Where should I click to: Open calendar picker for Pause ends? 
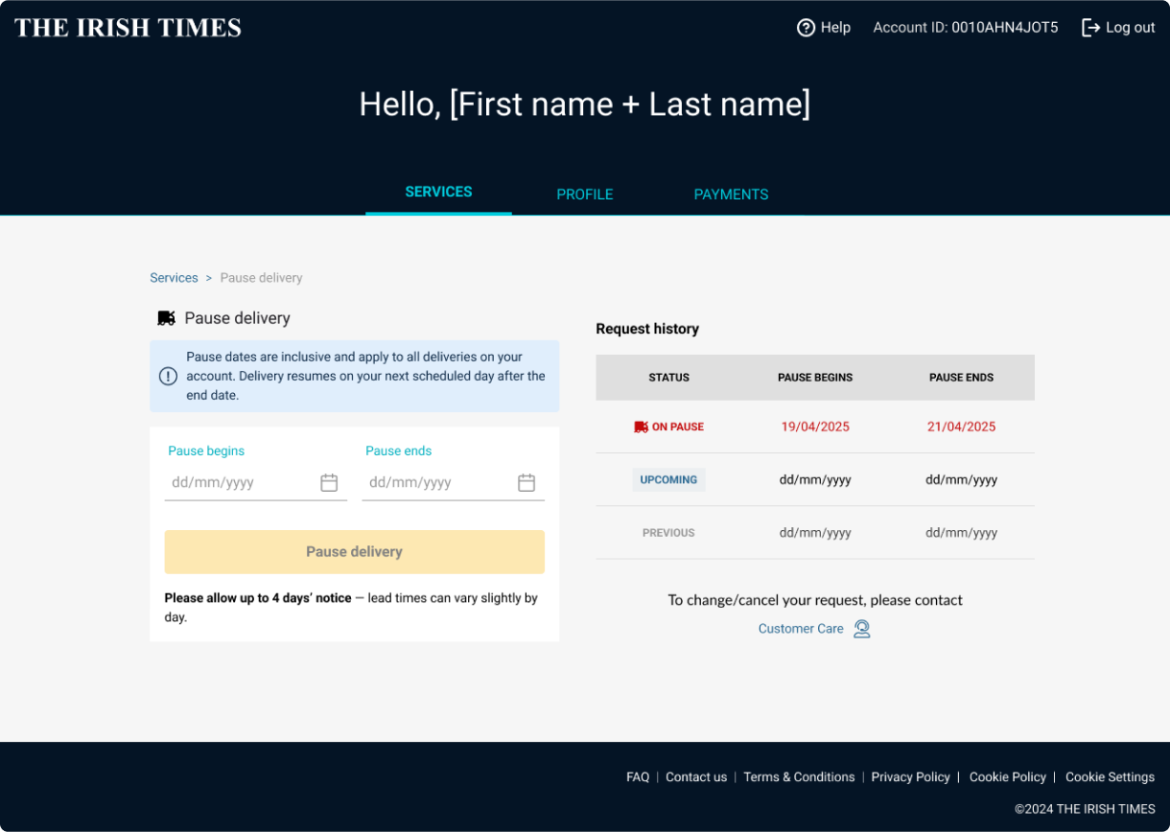tap(527, 483)
